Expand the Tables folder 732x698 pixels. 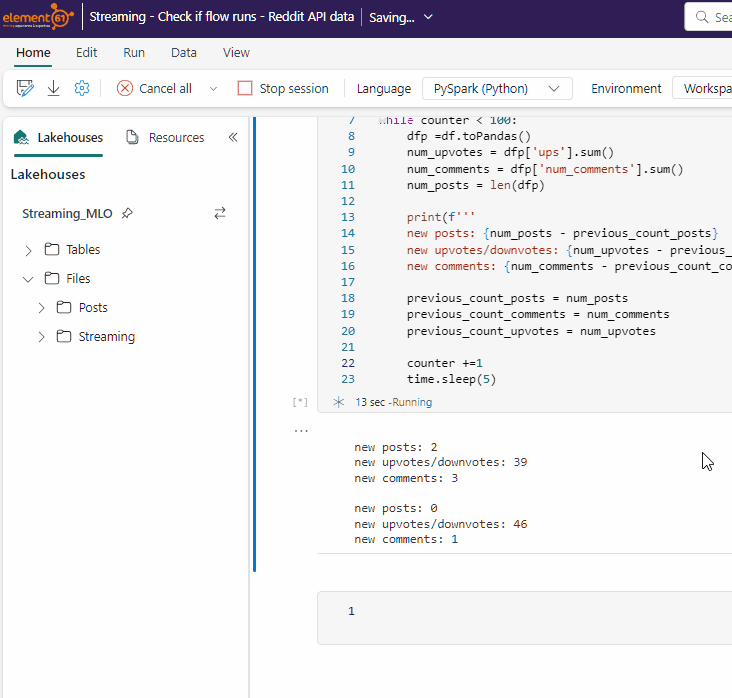click(x=28, y=250)
